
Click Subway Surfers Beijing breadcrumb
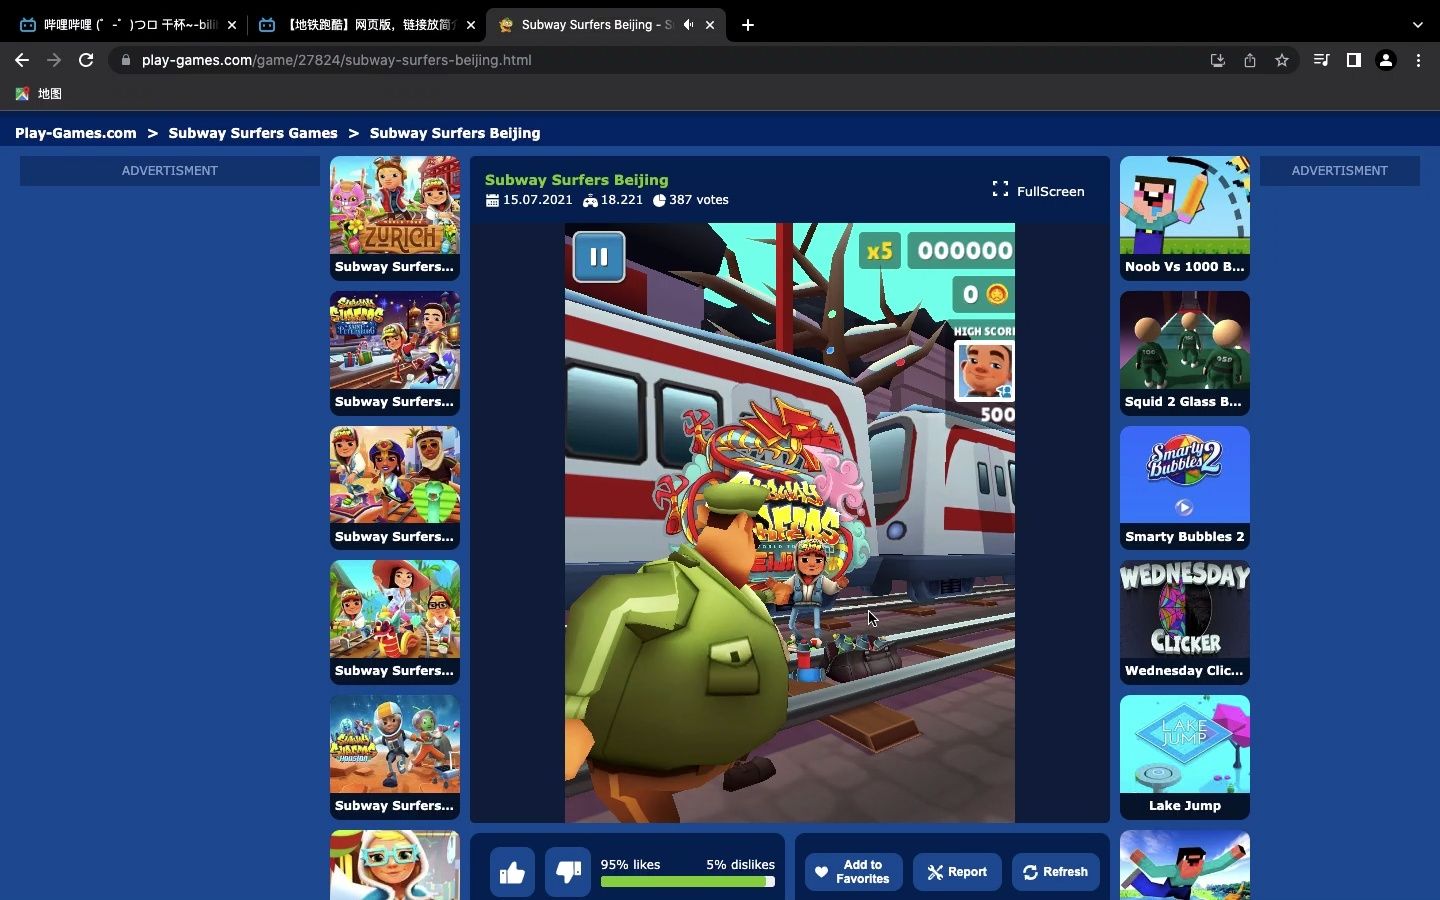click(455, 133)
